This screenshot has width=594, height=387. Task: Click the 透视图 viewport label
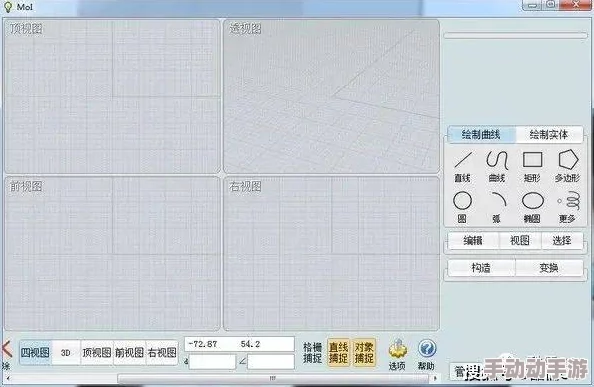pyautogui.click(x=245, y=29)
